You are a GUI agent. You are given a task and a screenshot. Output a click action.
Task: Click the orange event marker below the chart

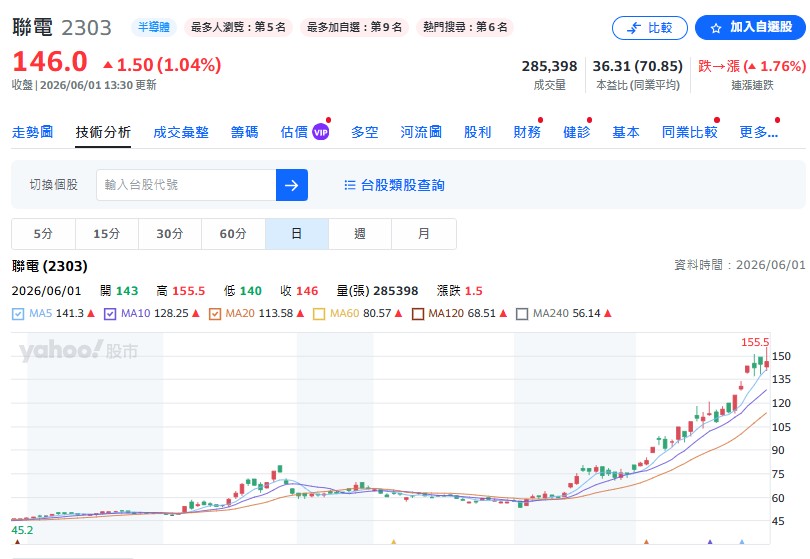(646, 542)
